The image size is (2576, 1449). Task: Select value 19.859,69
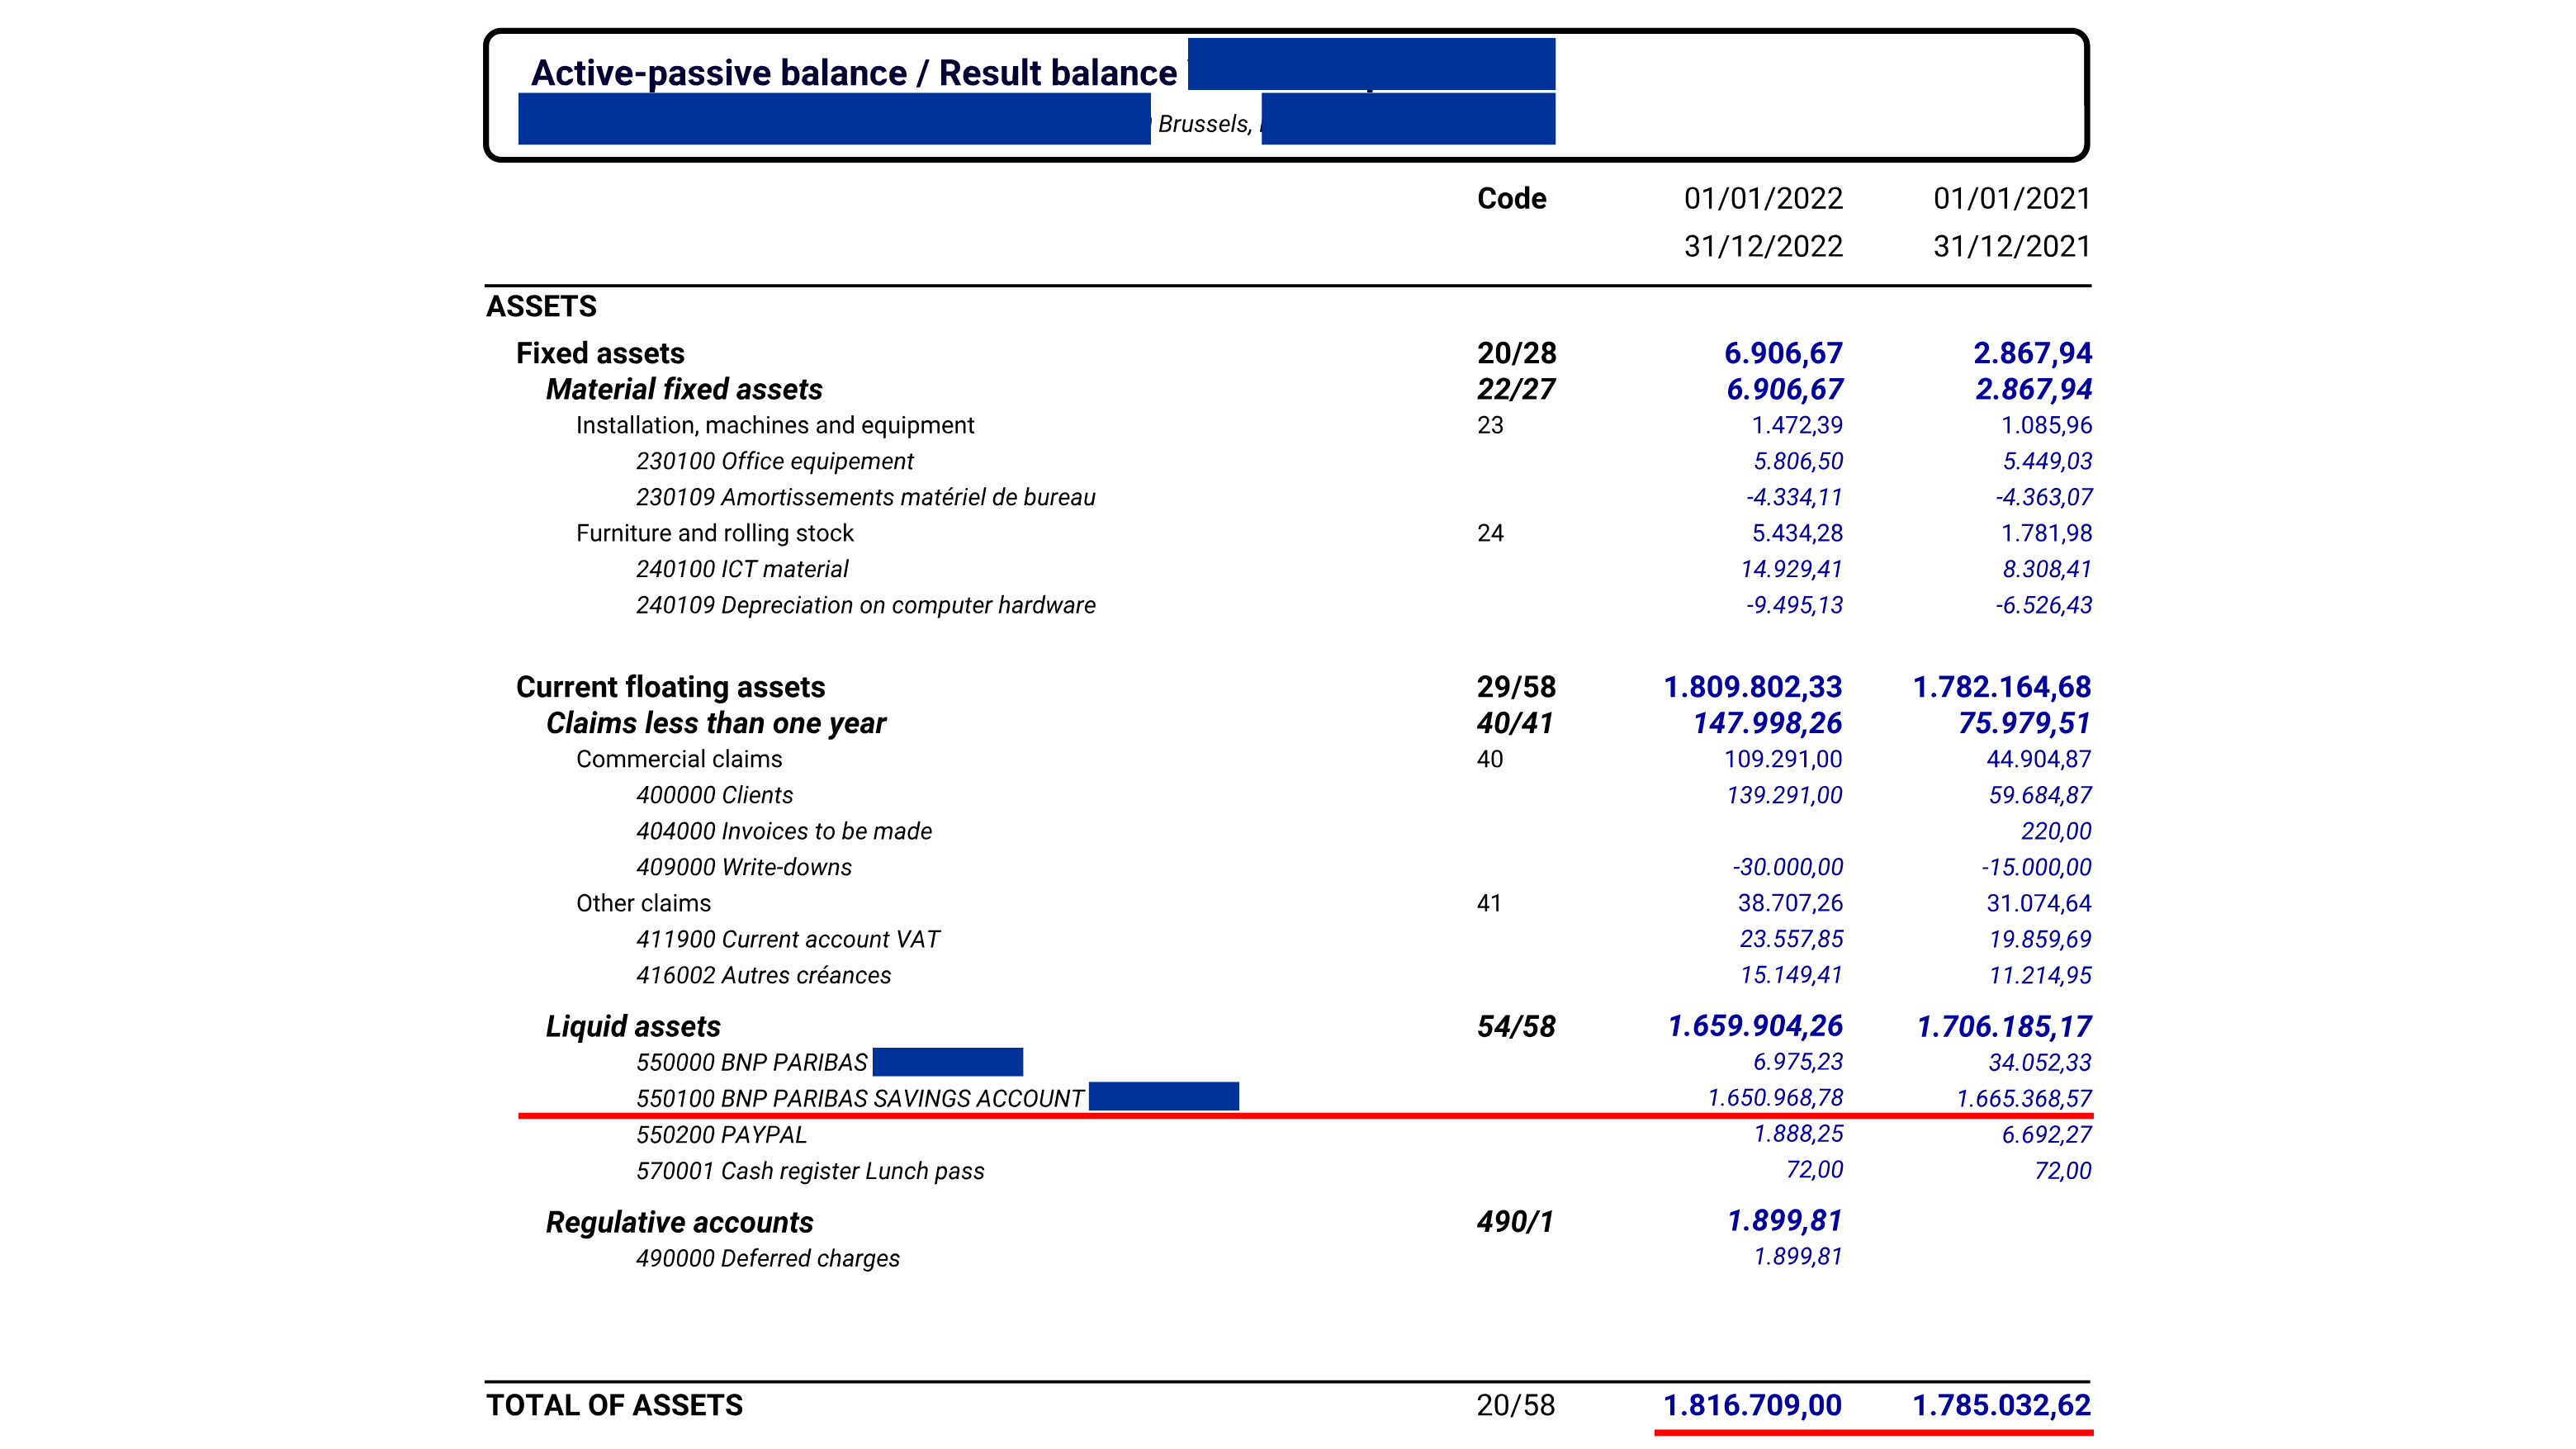tap(2040, 939)
